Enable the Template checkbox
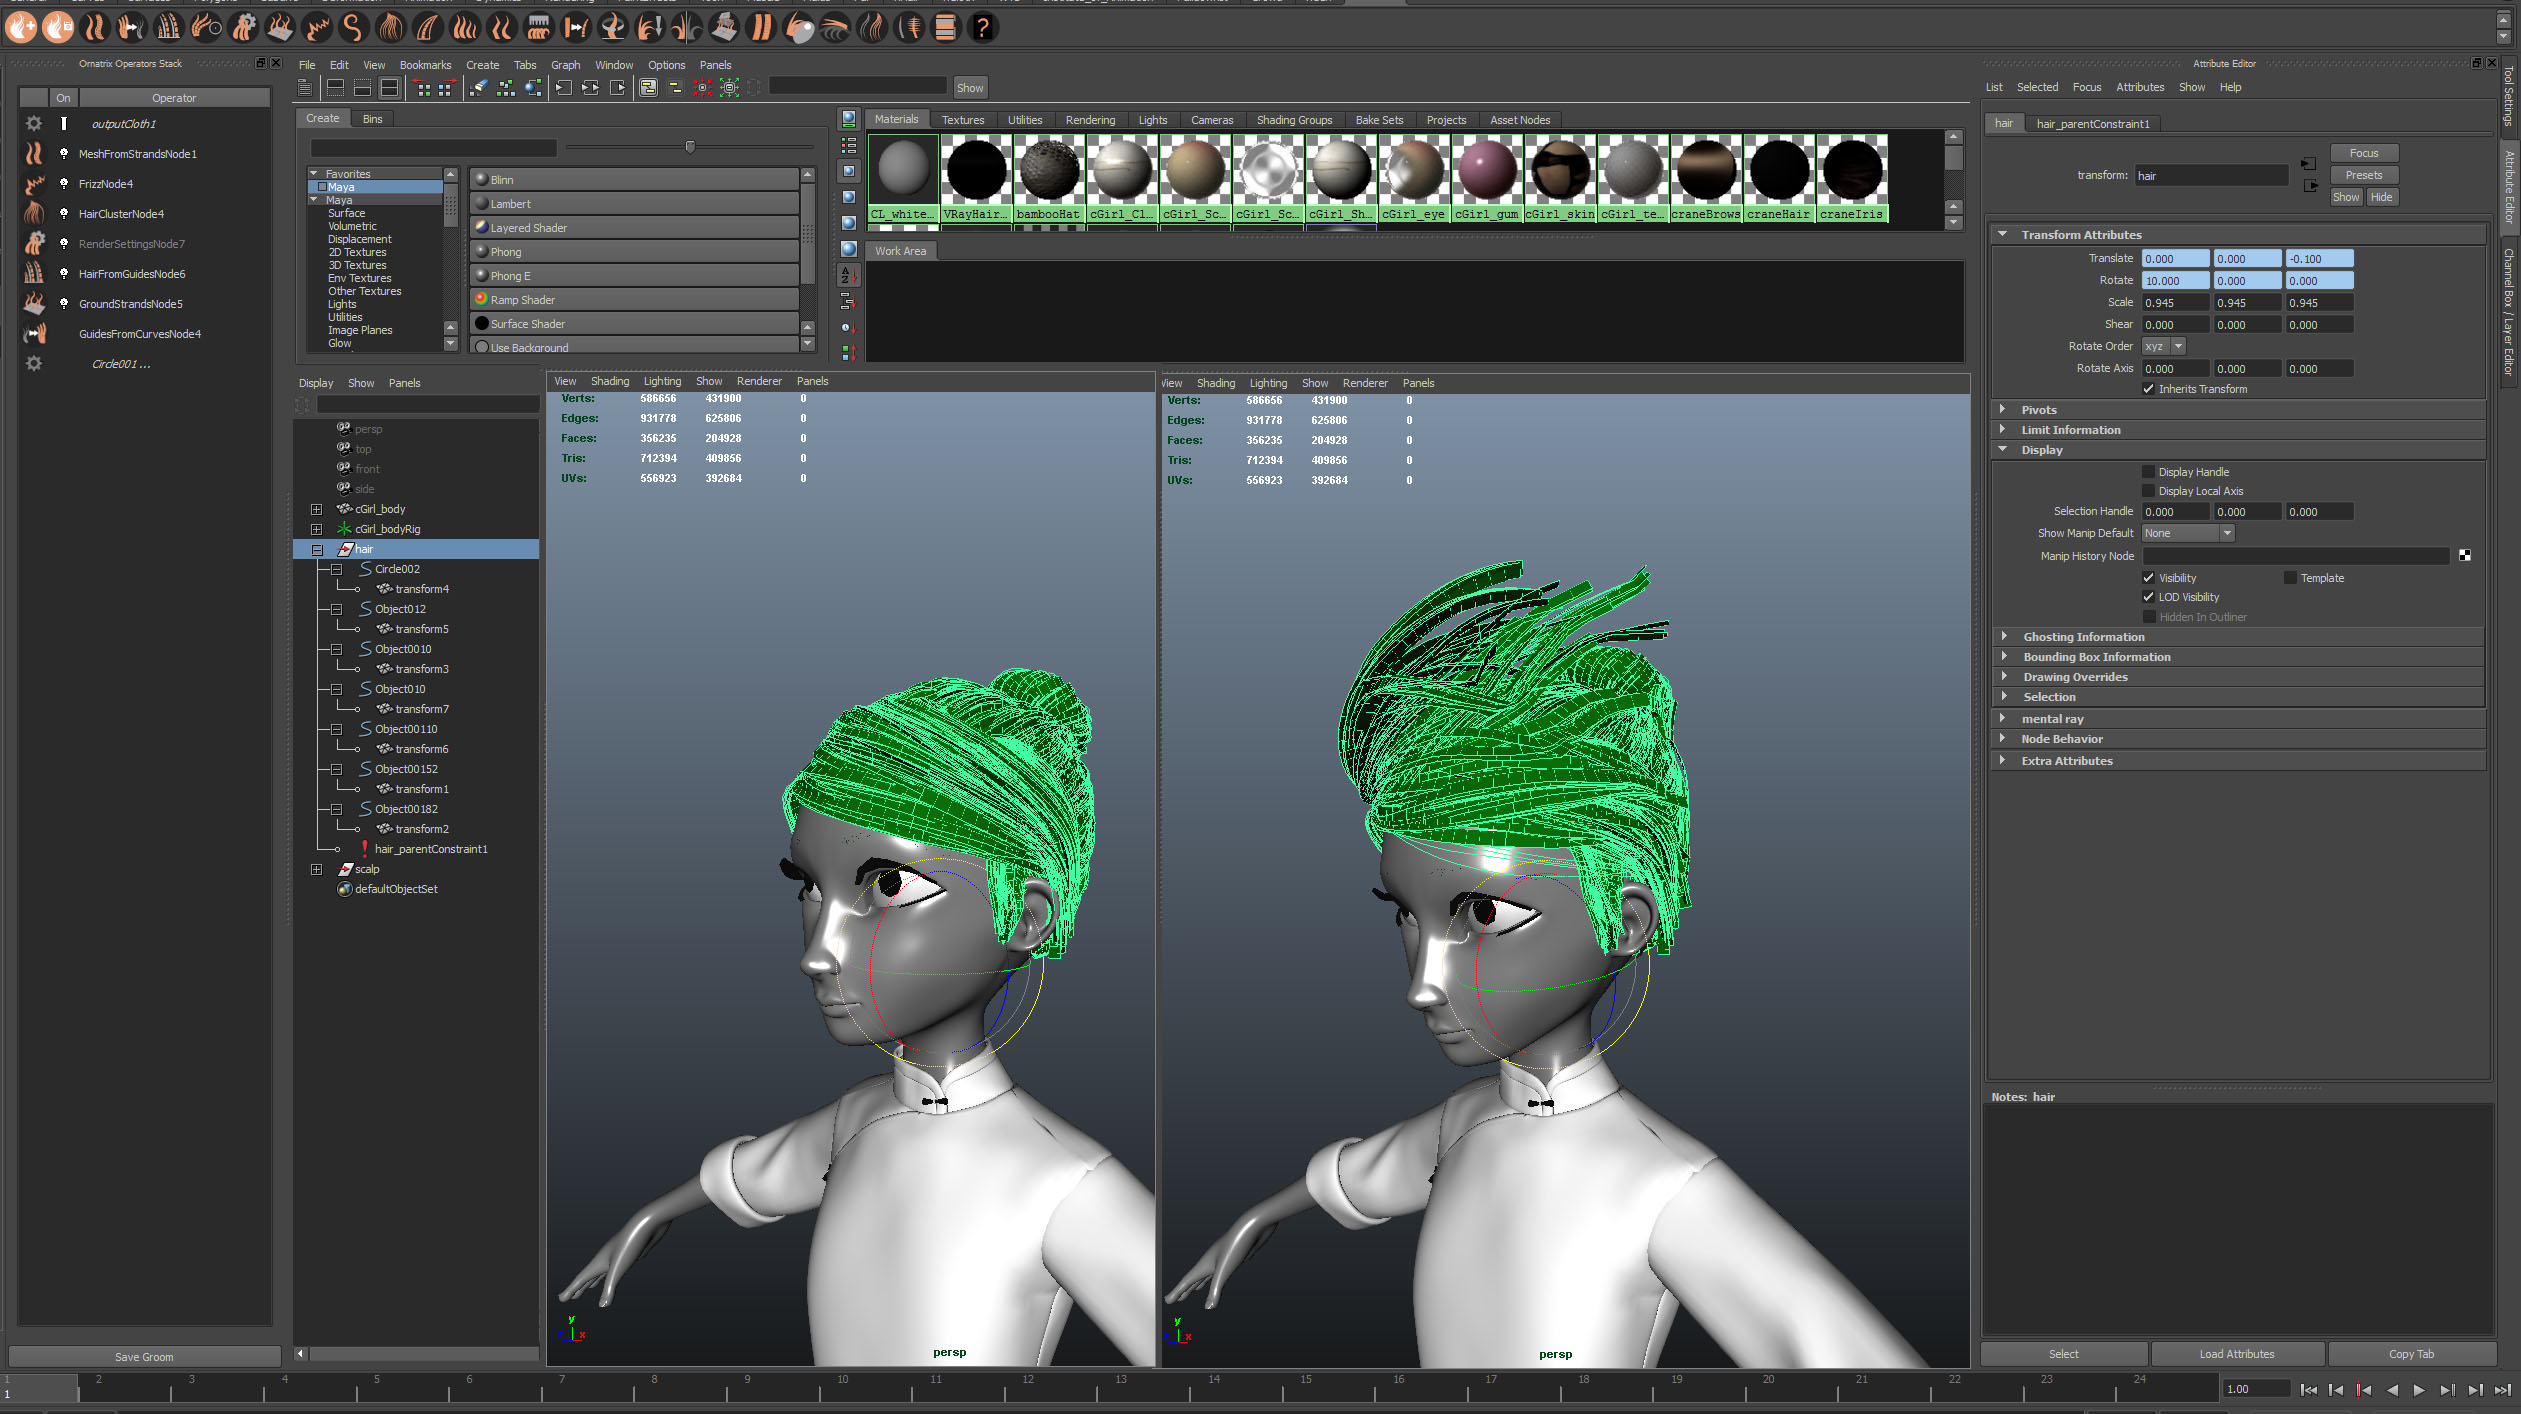 pyautogui.click(x=2290, y=578)
